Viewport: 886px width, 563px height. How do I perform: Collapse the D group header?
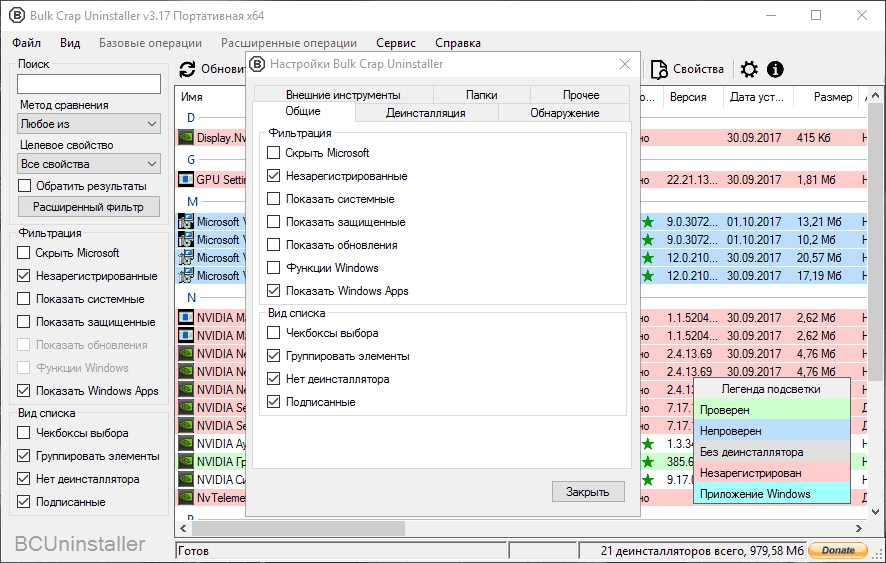point(191,118)
